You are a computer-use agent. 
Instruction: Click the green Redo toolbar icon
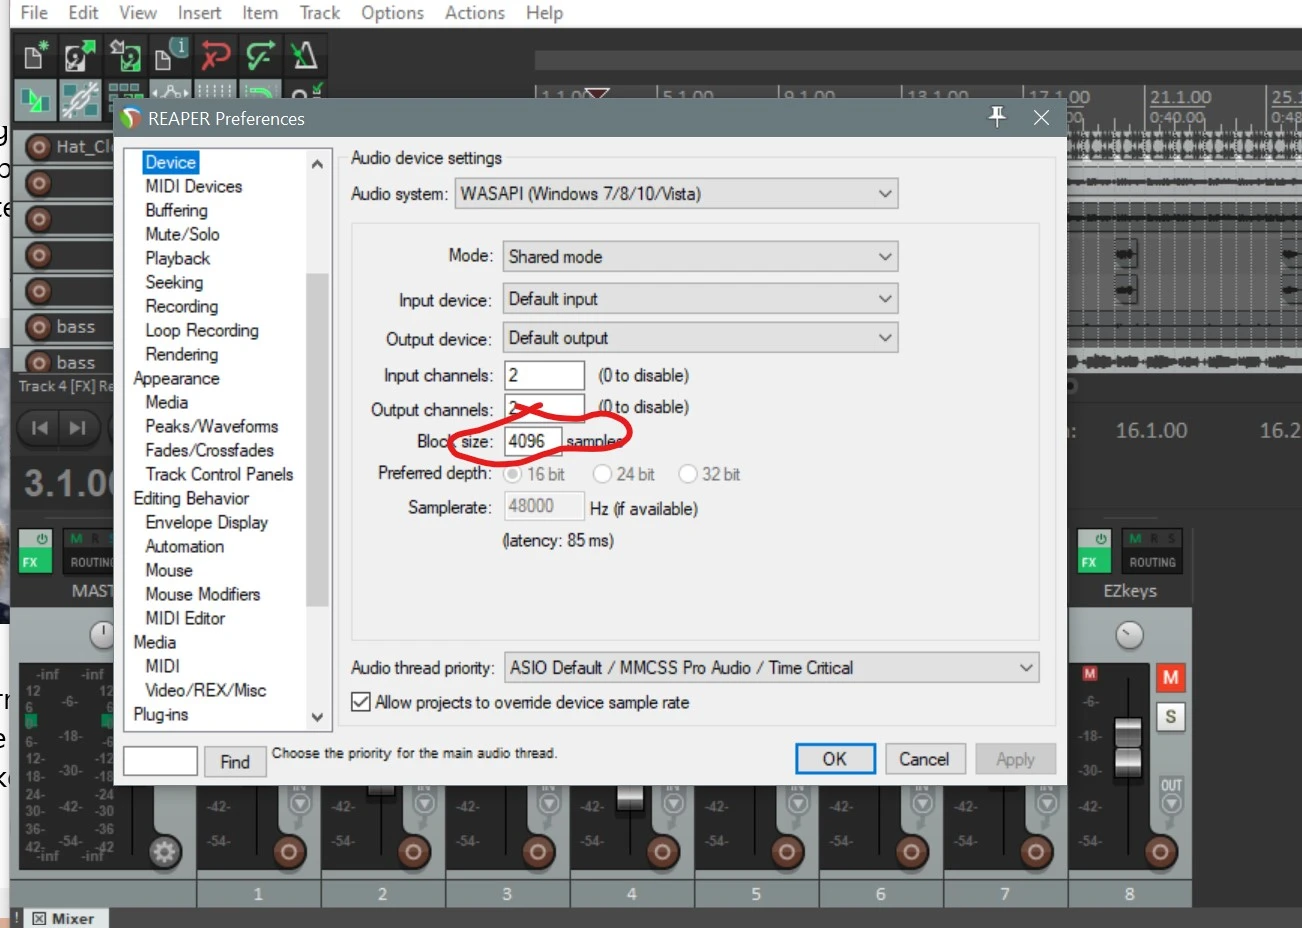click(260, 55)
